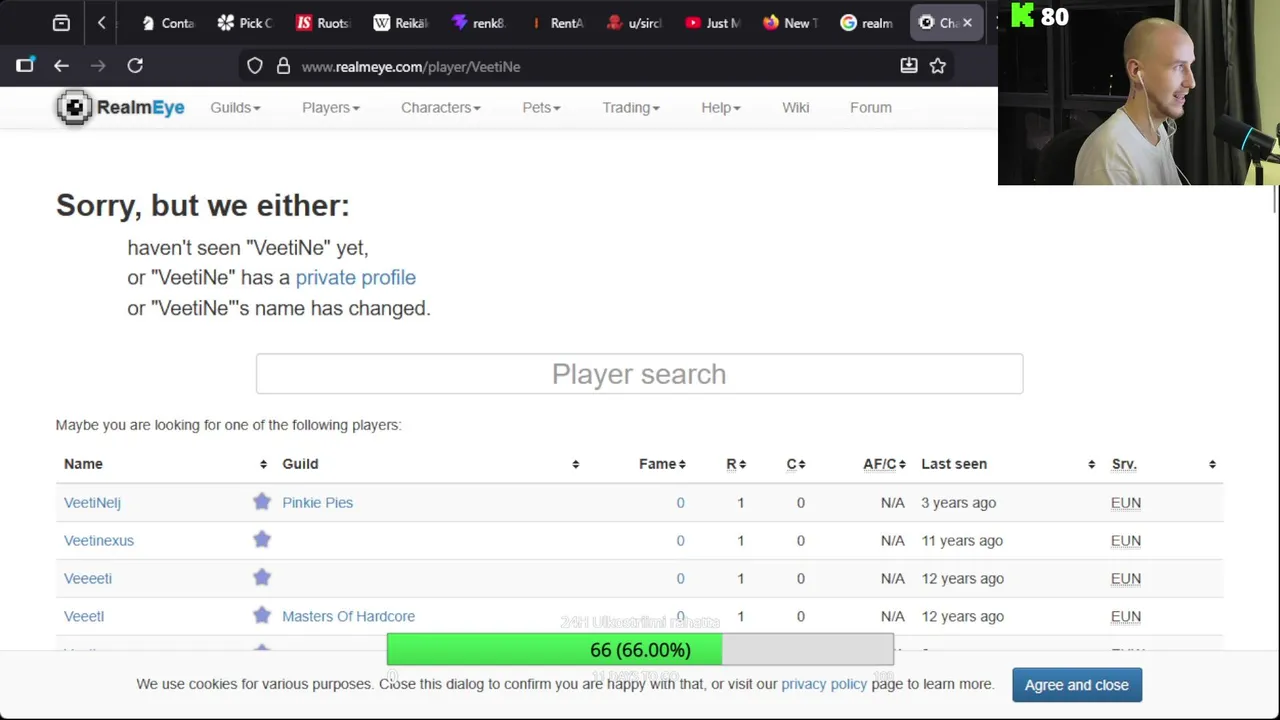Expand the Help dropdown menu
Image resolution: width=1280 pixels, height=720 pixels.
pos(720,107)
